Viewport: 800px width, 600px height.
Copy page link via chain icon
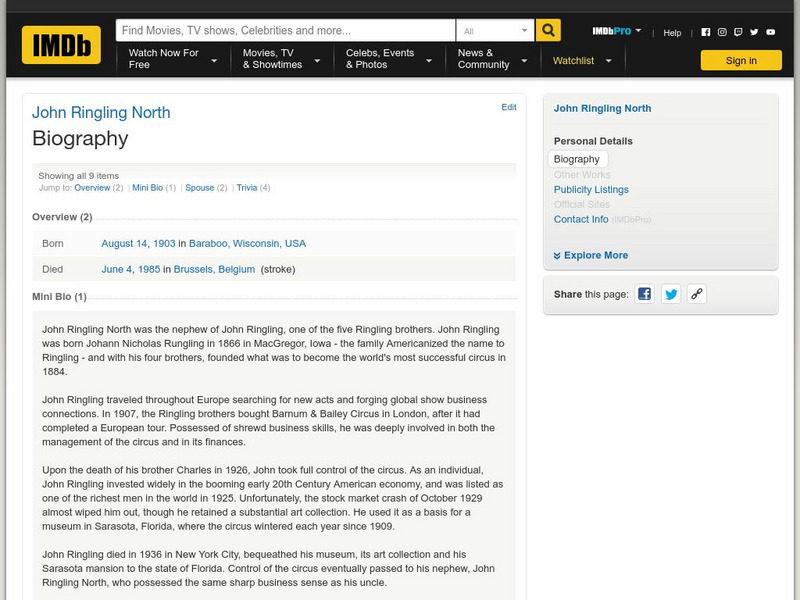[697, 294]
